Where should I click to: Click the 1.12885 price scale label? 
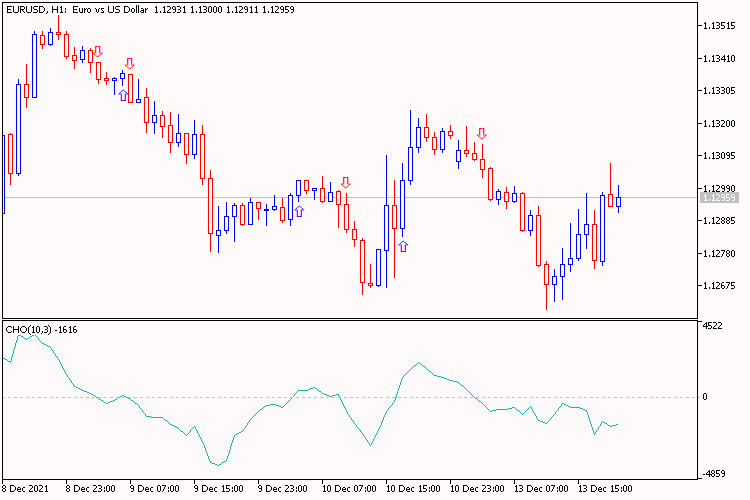[x=719, y=221]
